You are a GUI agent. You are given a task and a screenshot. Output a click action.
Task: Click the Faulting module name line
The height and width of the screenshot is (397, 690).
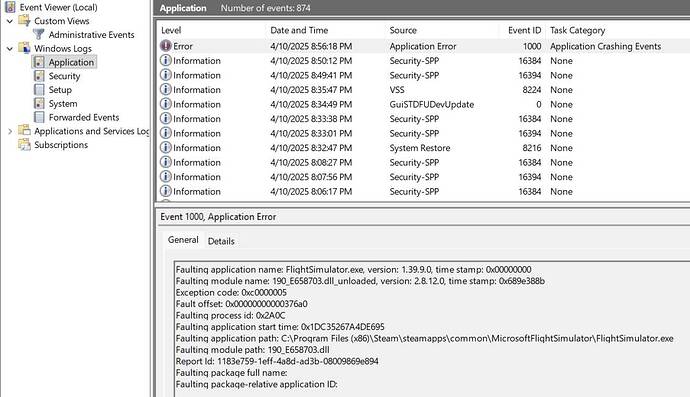click(x=360, y=281)
